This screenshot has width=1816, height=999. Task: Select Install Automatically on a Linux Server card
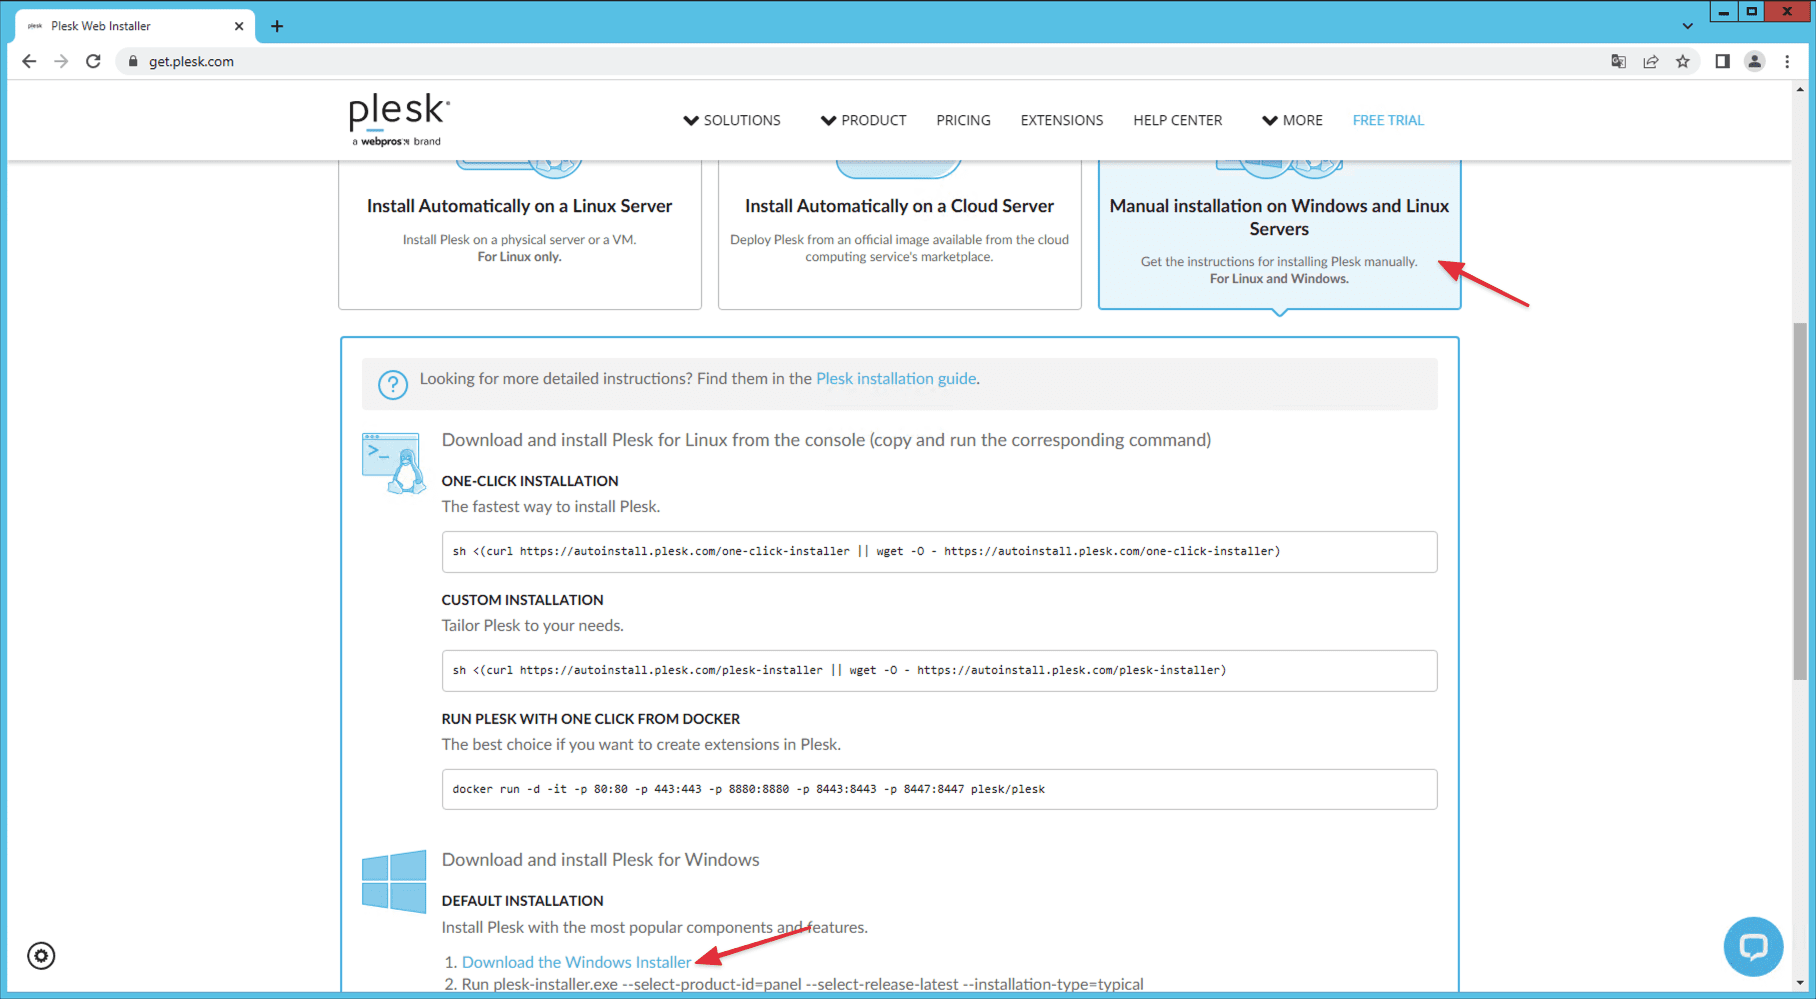point(520,230)
